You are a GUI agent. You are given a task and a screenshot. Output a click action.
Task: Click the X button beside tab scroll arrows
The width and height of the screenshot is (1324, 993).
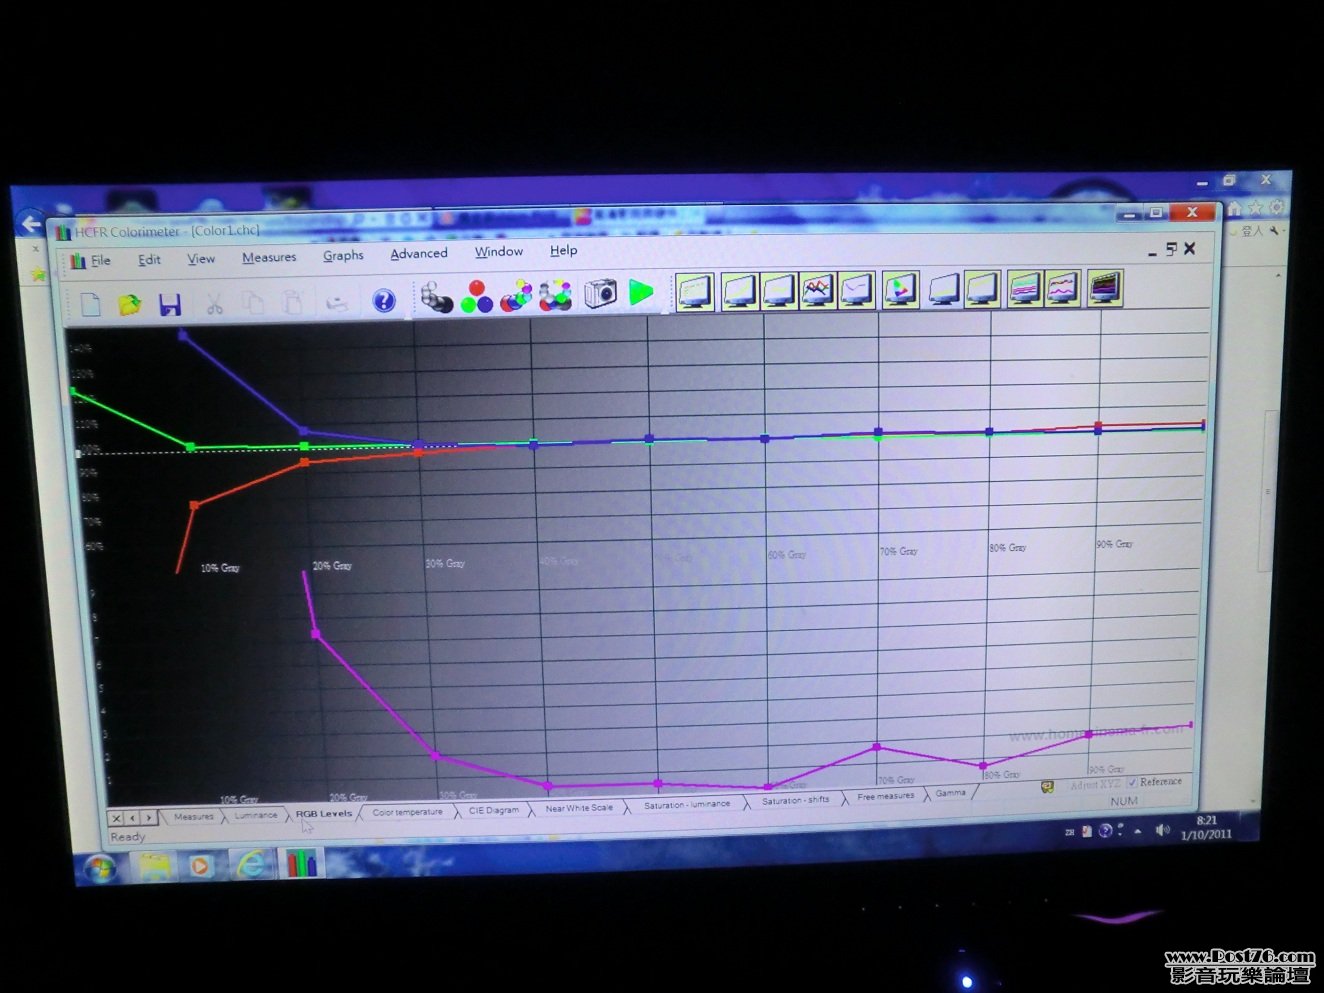[117, 819]
